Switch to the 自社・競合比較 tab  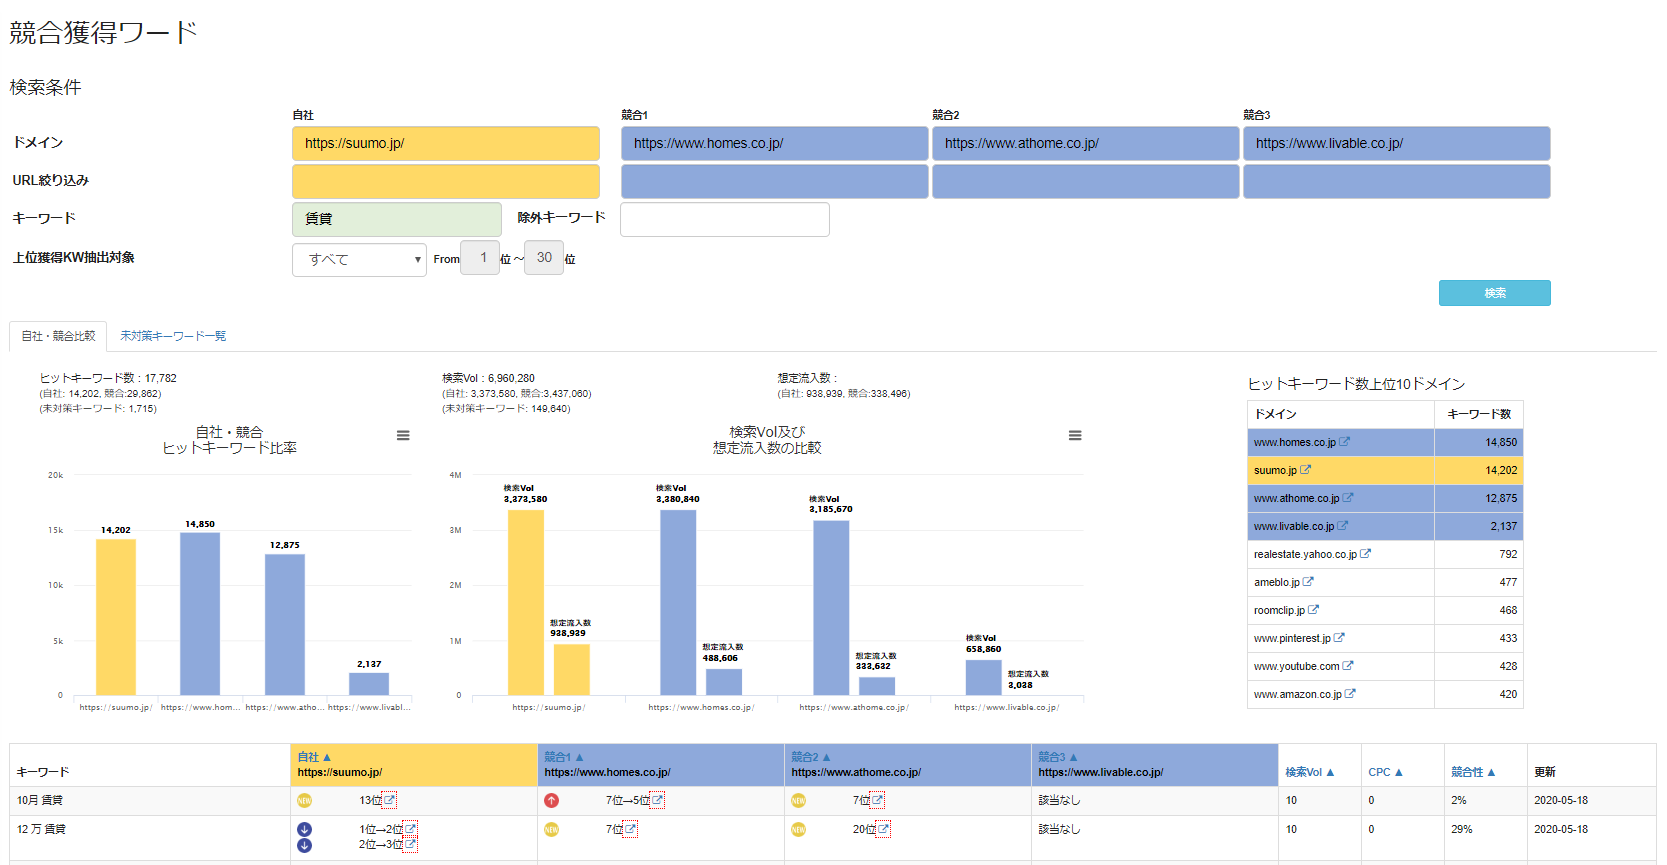[x=58, y=336]
